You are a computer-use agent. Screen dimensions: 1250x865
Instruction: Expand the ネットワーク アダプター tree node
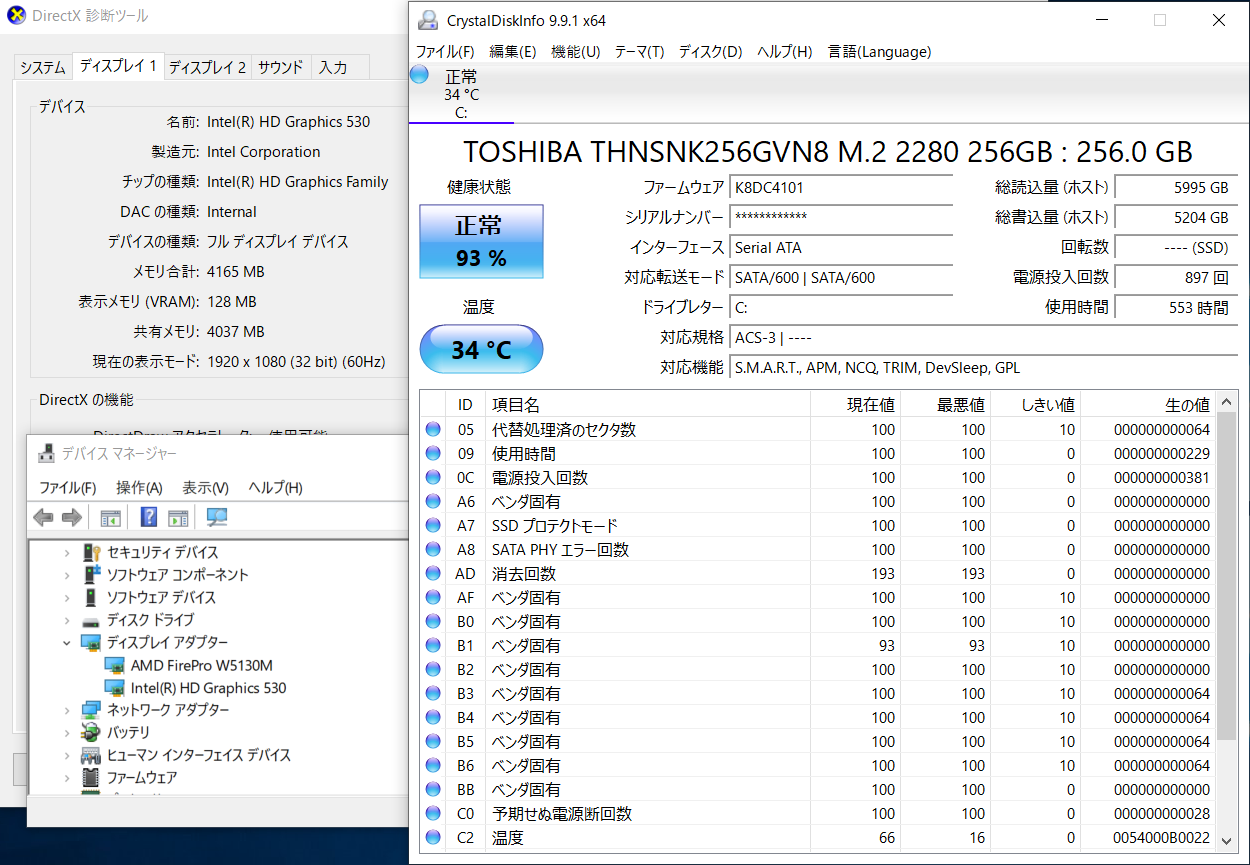(x=67, y=710)
